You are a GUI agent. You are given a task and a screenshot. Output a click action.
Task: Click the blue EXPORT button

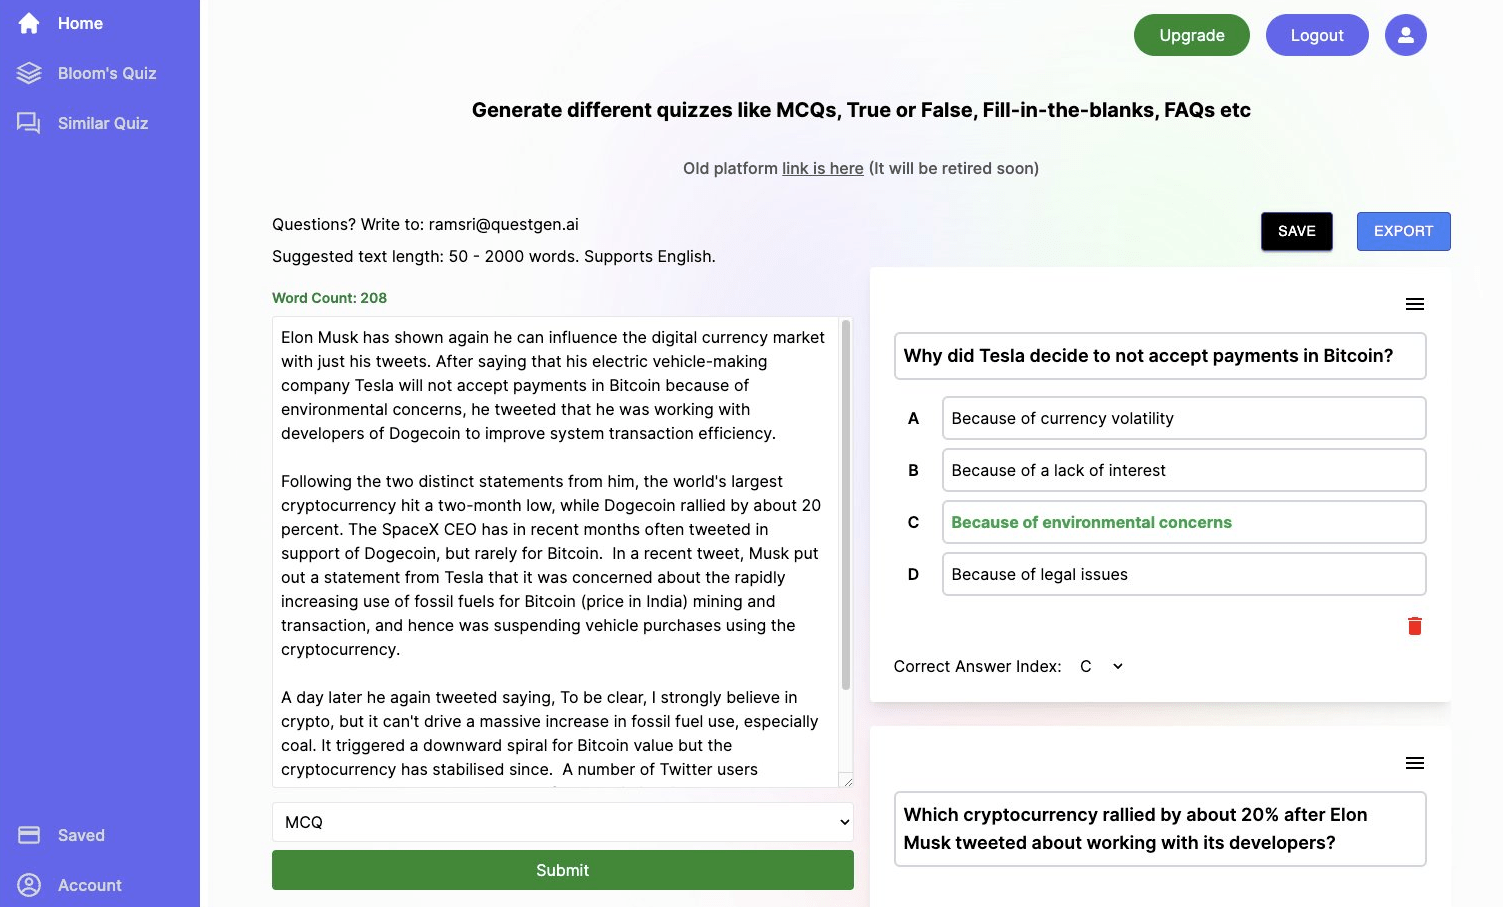click(1403, 231)
